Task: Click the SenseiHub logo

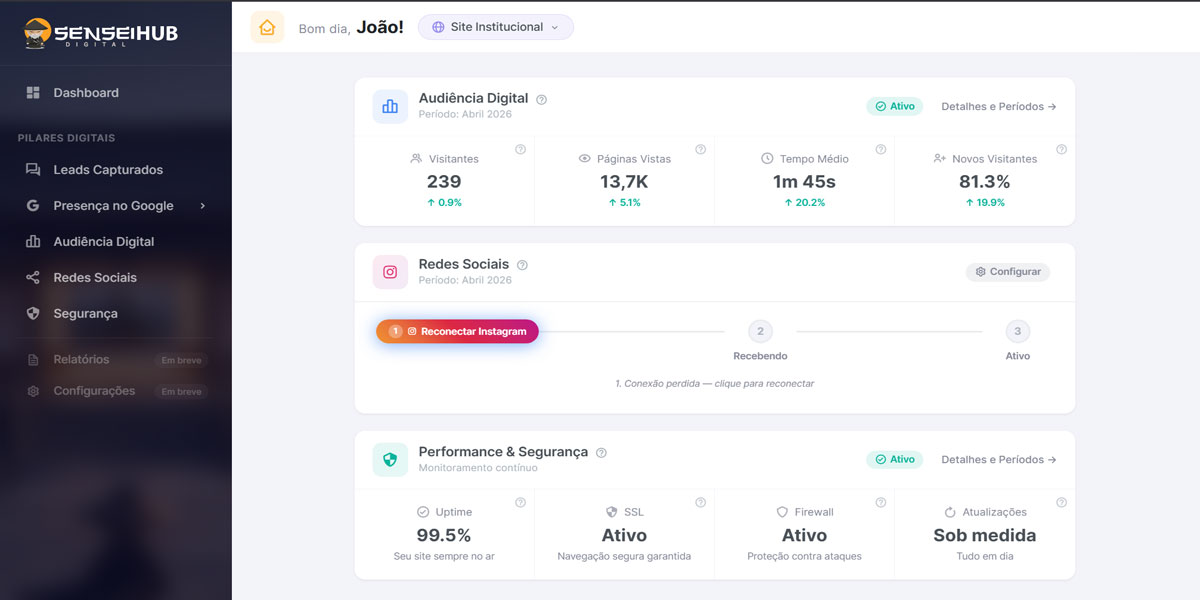Action: pyautogui.click(x=99, y=31)
